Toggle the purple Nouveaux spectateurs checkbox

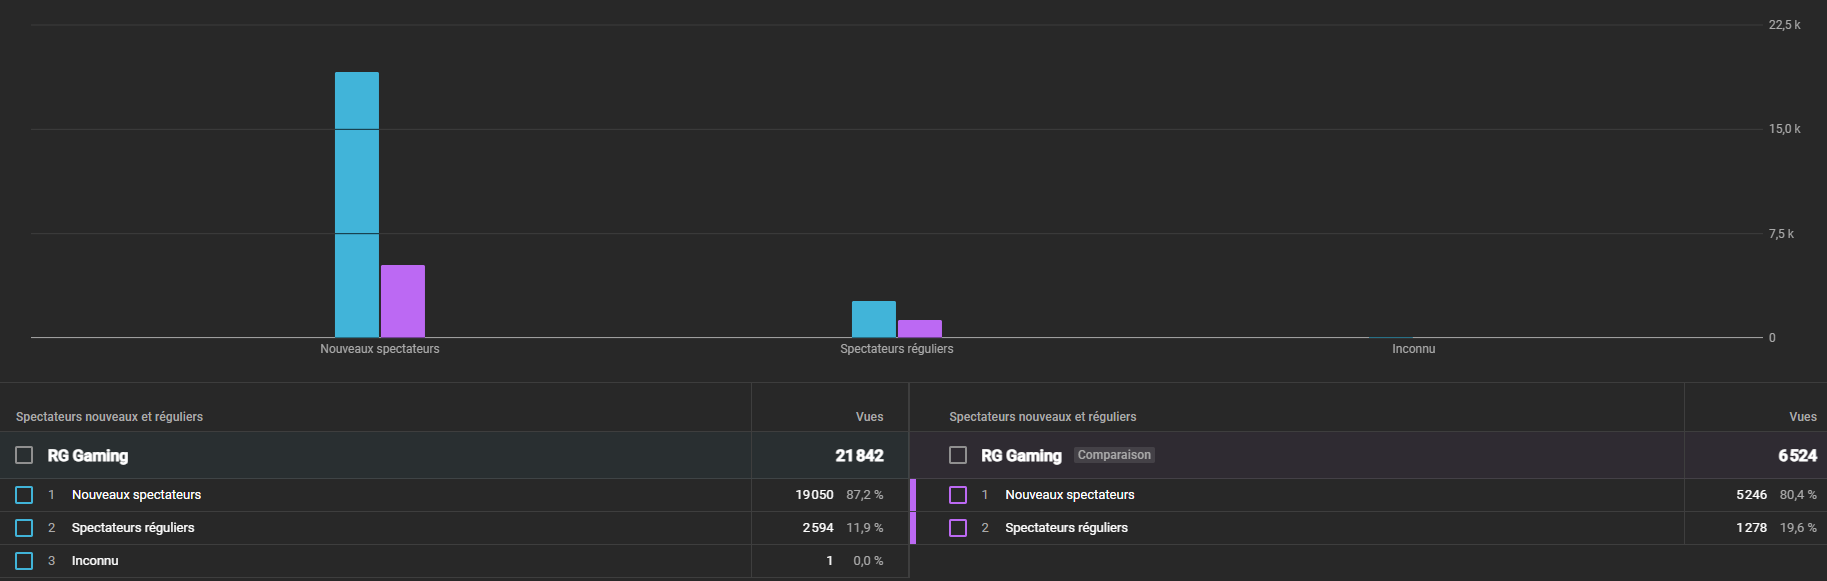coord(958,495)
